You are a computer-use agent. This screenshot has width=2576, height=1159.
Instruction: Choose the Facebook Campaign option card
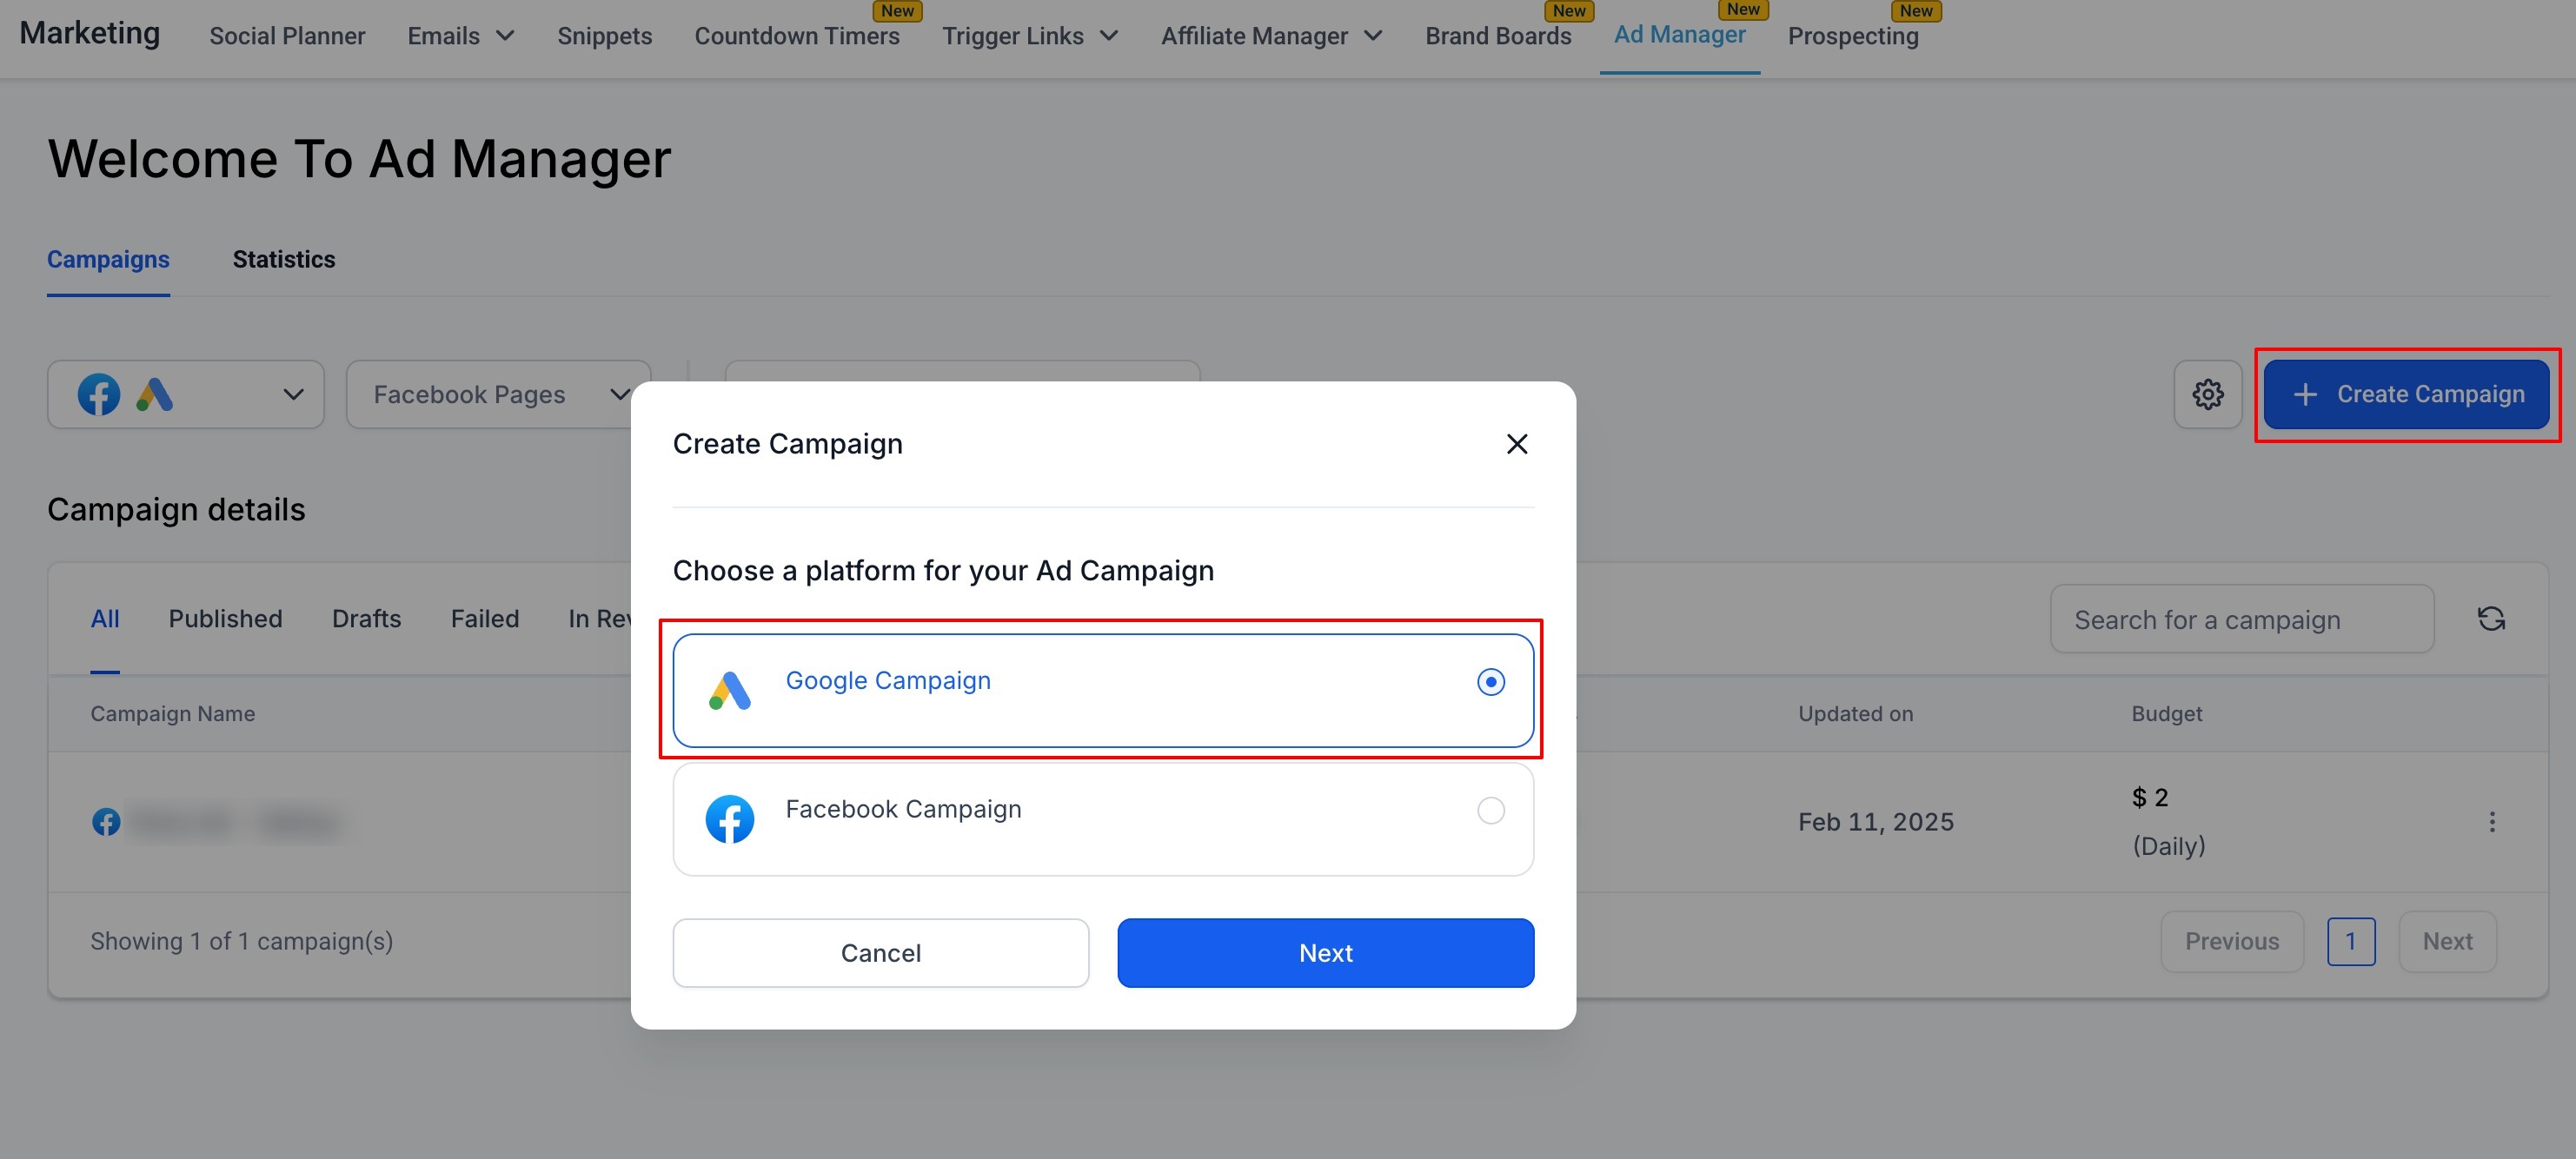point(1102,819)
